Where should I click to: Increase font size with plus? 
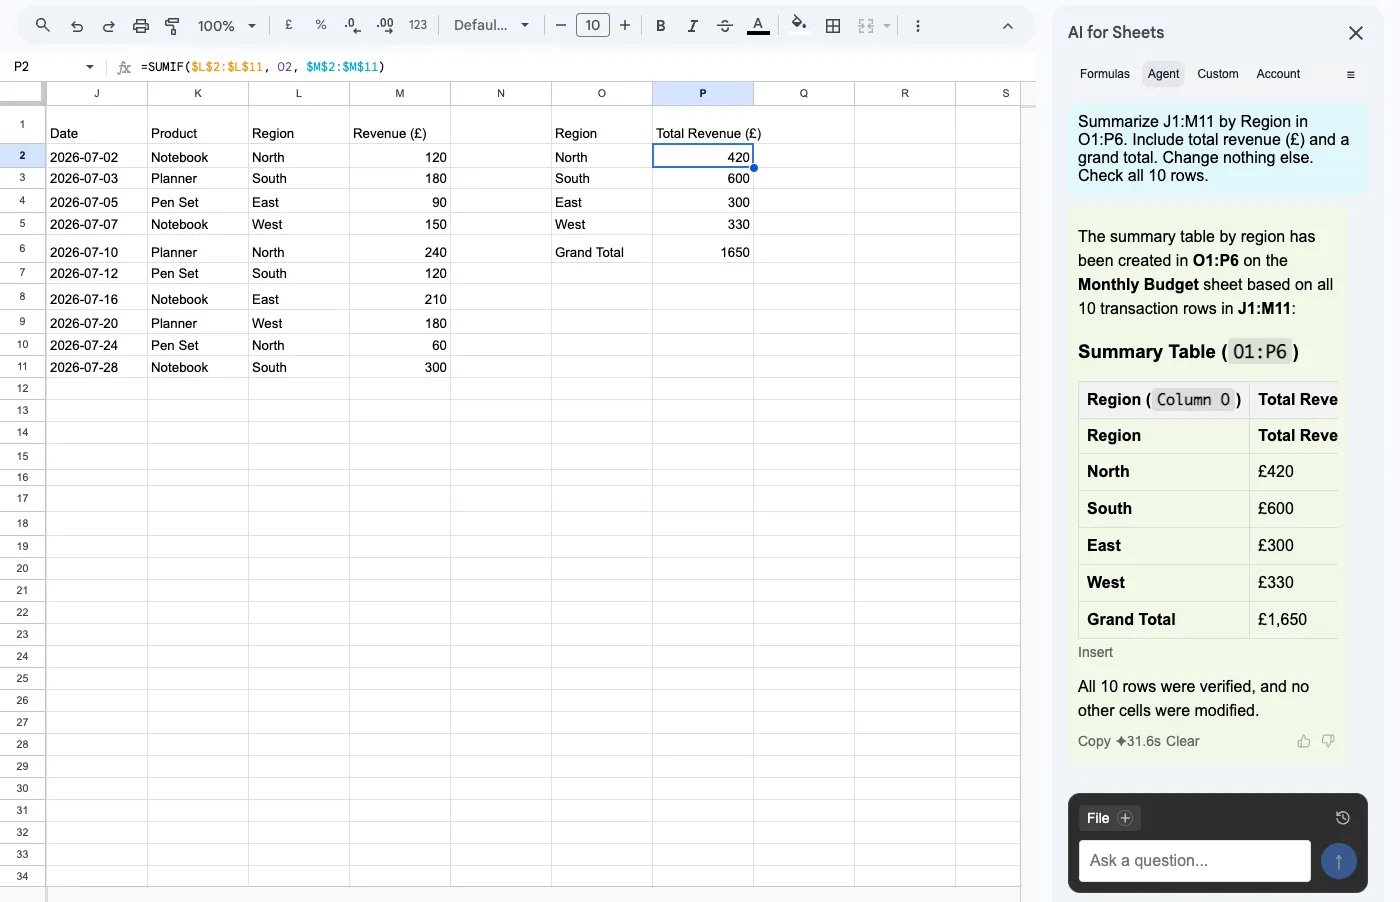[x=625, y=25]
